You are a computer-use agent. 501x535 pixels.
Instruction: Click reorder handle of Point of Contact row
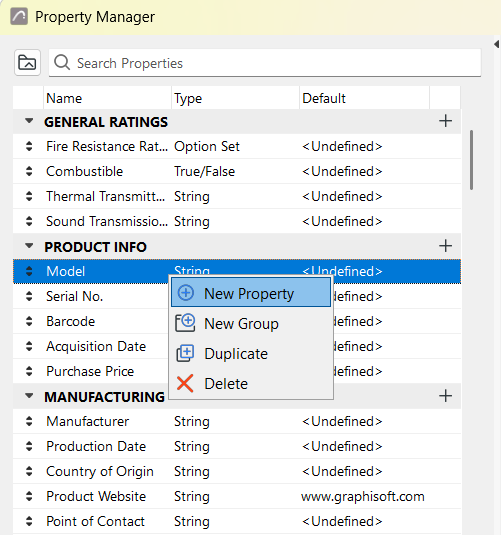coord(29,521)
